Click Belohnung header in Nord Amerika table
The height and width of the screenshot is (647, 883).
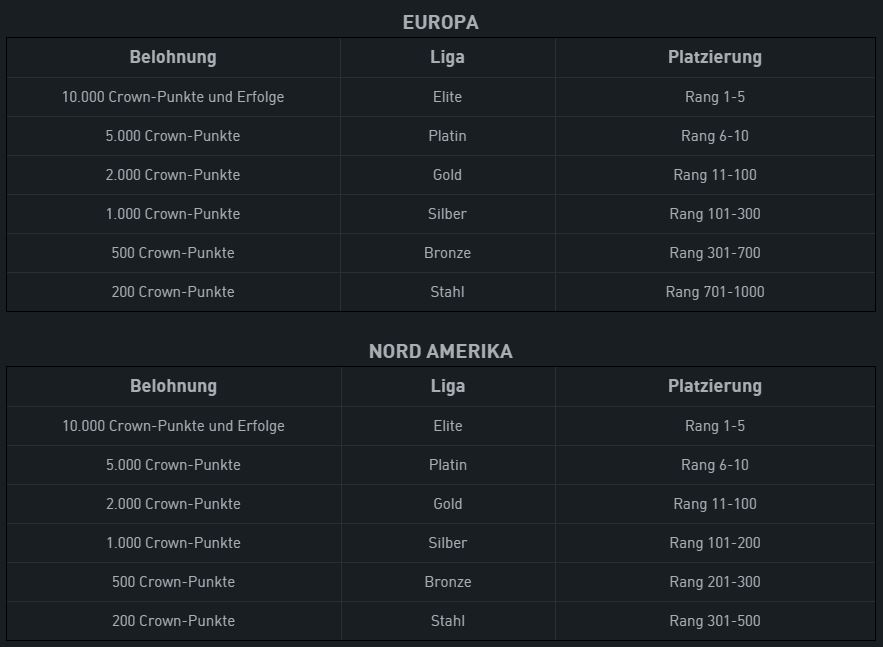173,386
